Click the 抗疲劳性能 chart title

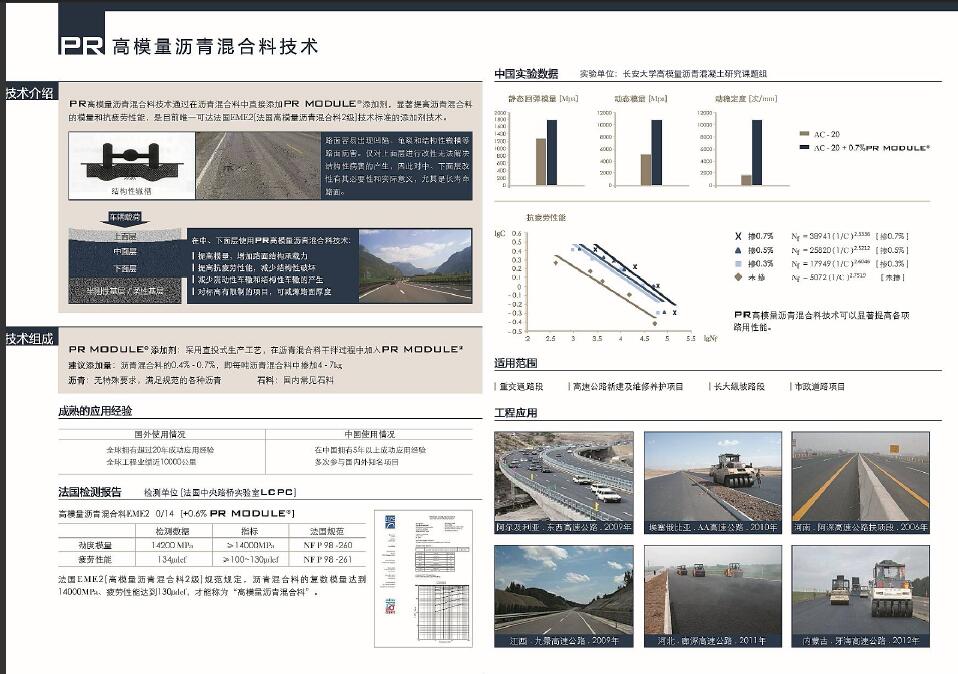546,218
